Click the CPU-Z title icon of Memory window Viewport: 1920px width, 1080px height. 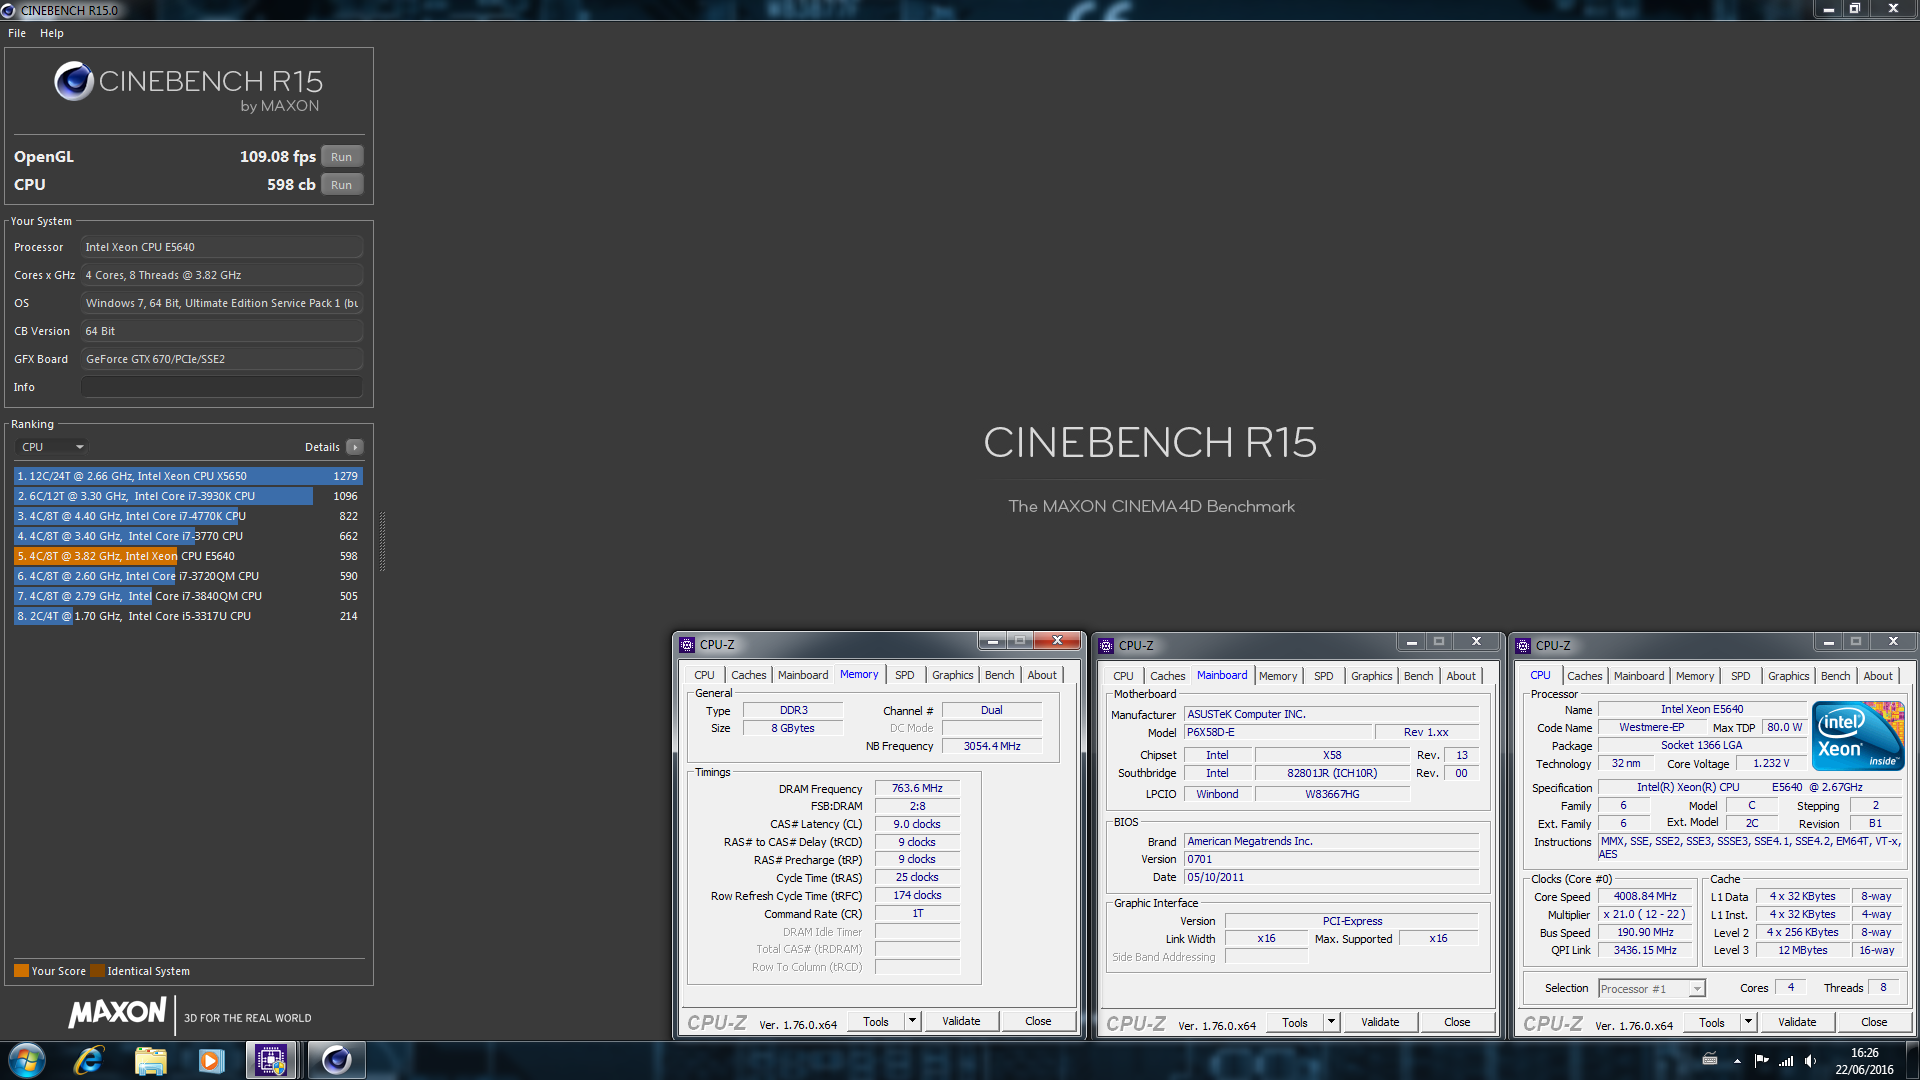click(687, 645)
